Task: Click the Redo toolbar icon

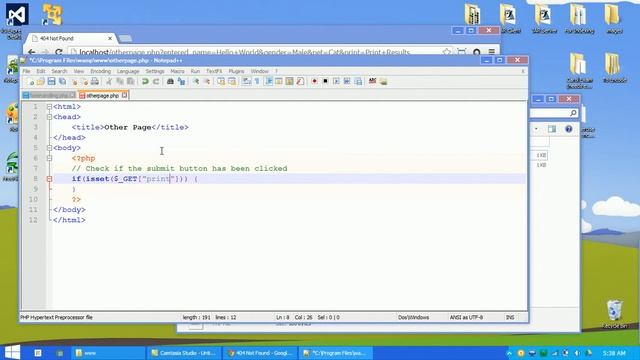Action: coord(156,82)
